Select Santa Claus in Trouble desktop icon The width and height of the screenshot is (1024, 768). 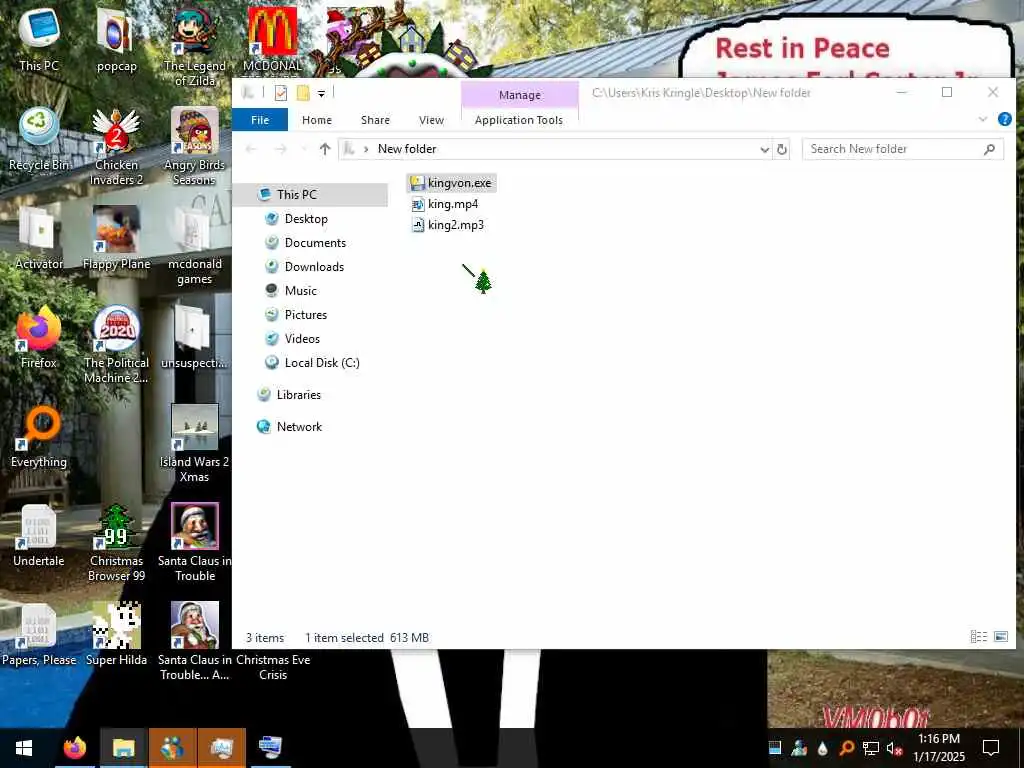pos(195,543)
